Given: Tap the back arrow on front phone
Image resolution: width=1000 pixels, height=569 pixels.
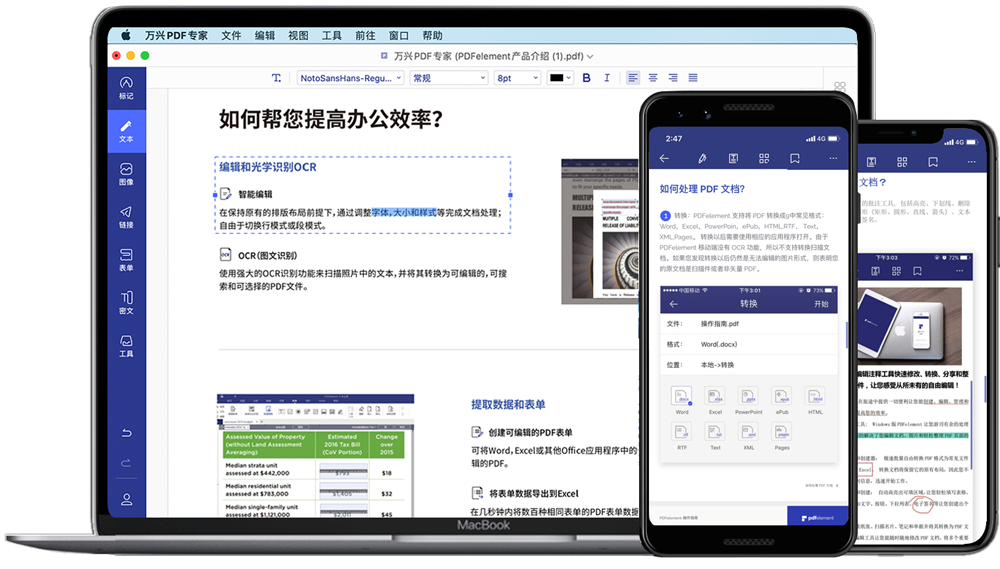Looking at the screenshot, I should pyautogui.click(x=665, y=158).
